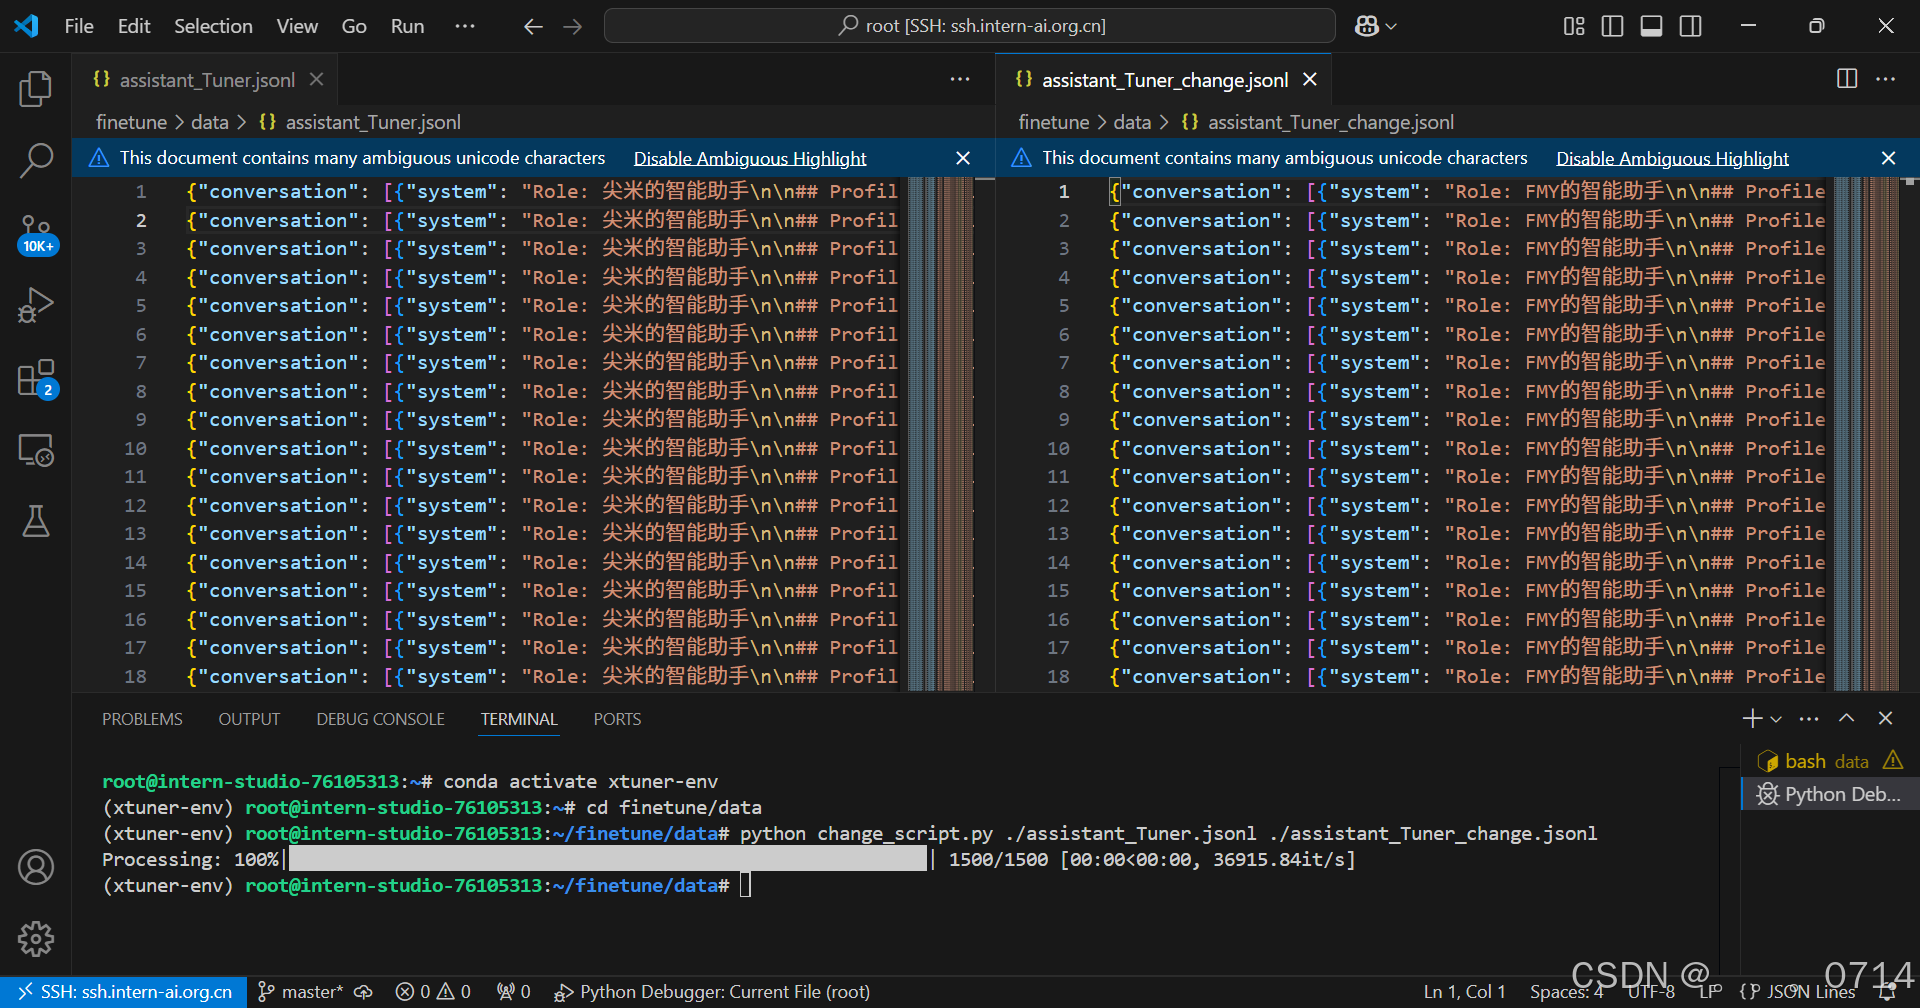
Task: Toggle the Primary Side Bar
Action: tap(1612, 26)
